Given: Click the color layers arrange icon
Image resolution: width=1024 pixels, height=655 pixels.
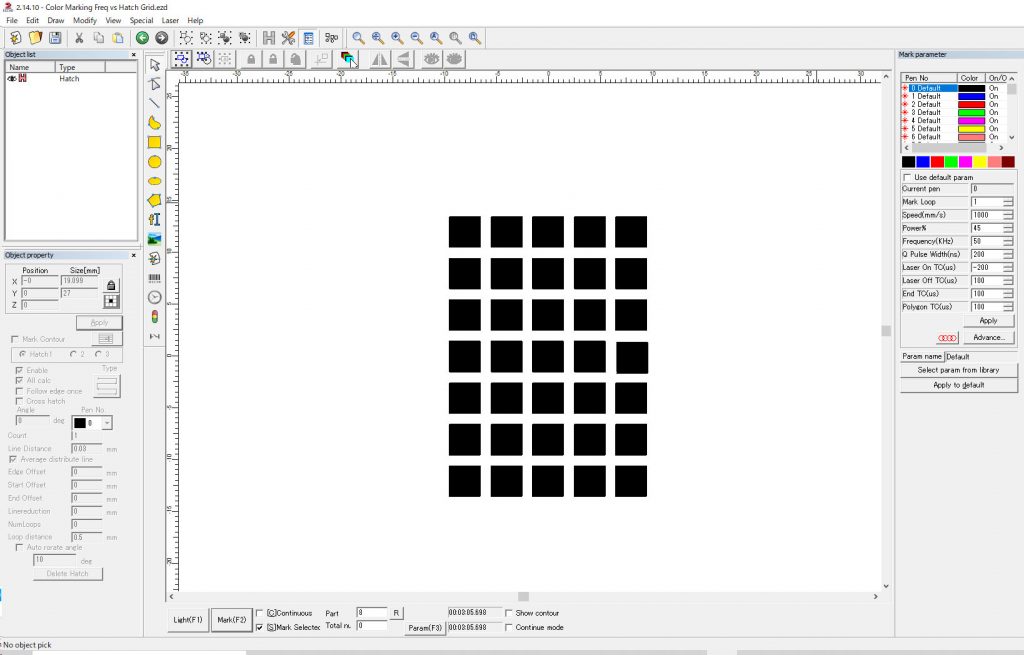Looking at the screenshot, I should coord(348,59).
